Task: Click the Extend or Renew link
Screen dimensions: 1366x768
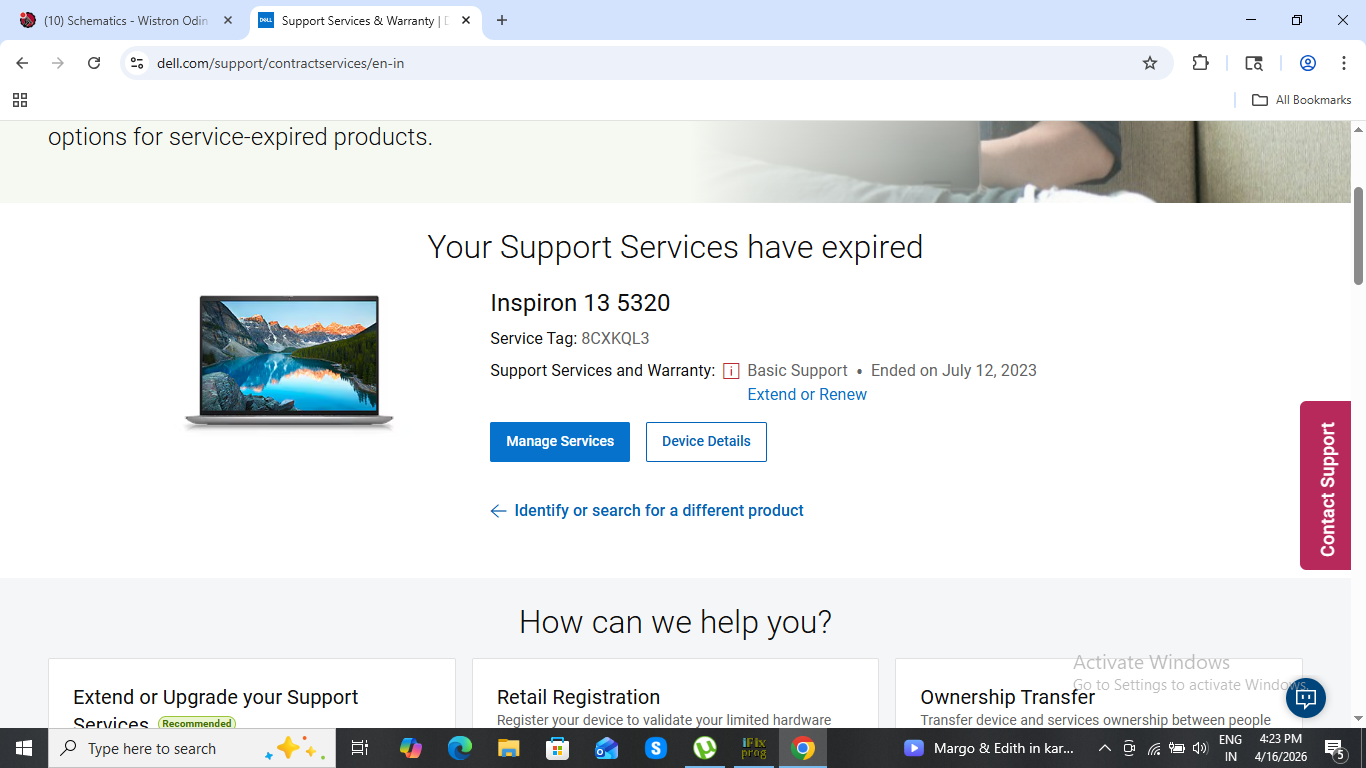Action: 806,394
